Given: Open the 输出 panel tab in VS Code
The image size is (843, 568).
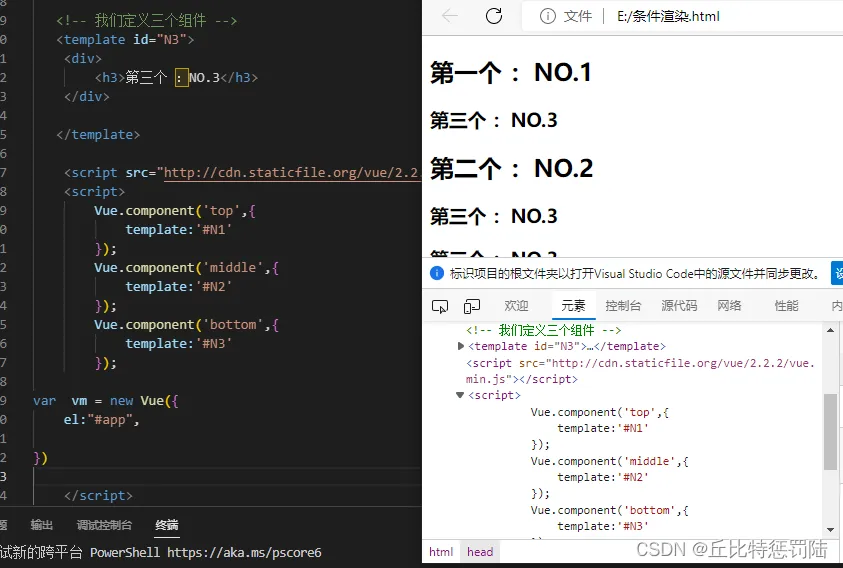Looking at the screenshot, I should pyautogui.click(x=41, y=525).
